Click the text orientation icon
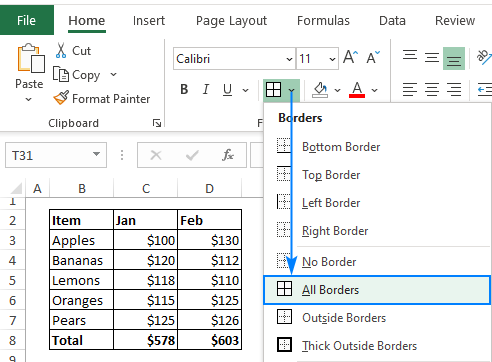The image size is (492, 362). pyautogui.click(x=484, y=57)
